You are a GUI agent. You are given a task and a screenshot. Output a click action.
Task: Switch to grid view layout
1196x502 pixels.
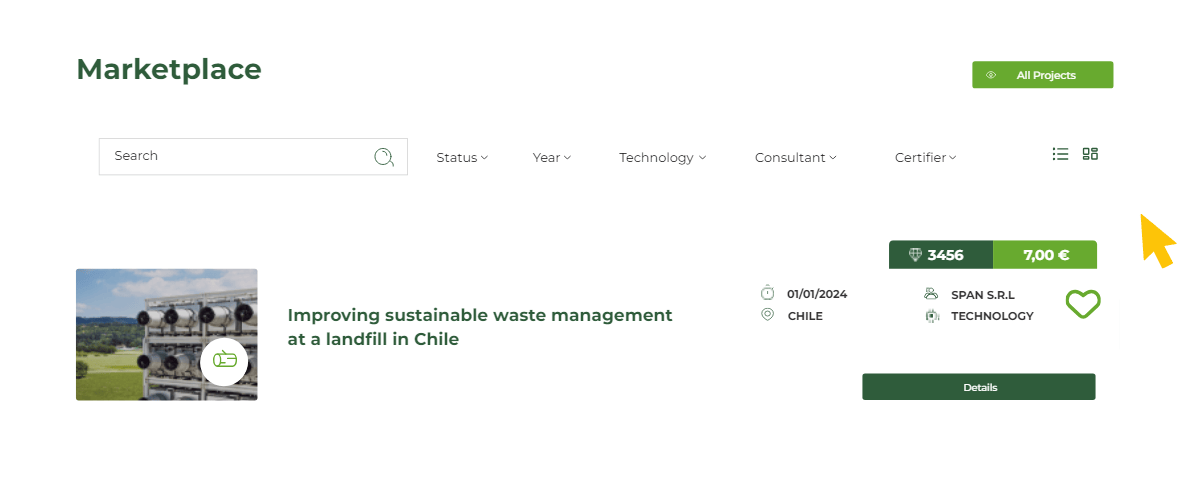[x=1090, y=154]
